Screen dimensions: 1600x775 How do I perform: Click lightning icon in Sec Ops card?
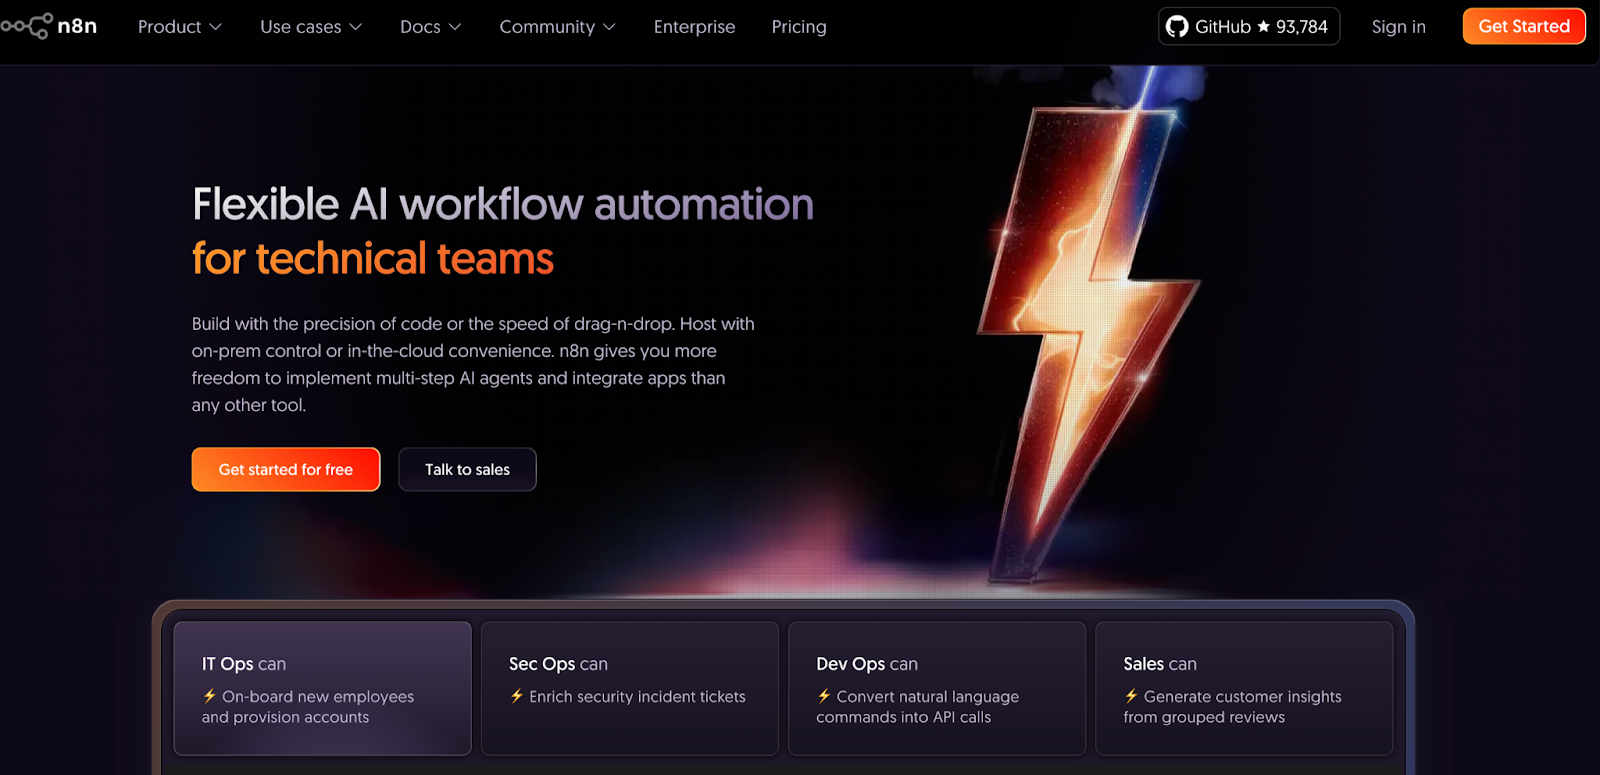click(516, 696)
